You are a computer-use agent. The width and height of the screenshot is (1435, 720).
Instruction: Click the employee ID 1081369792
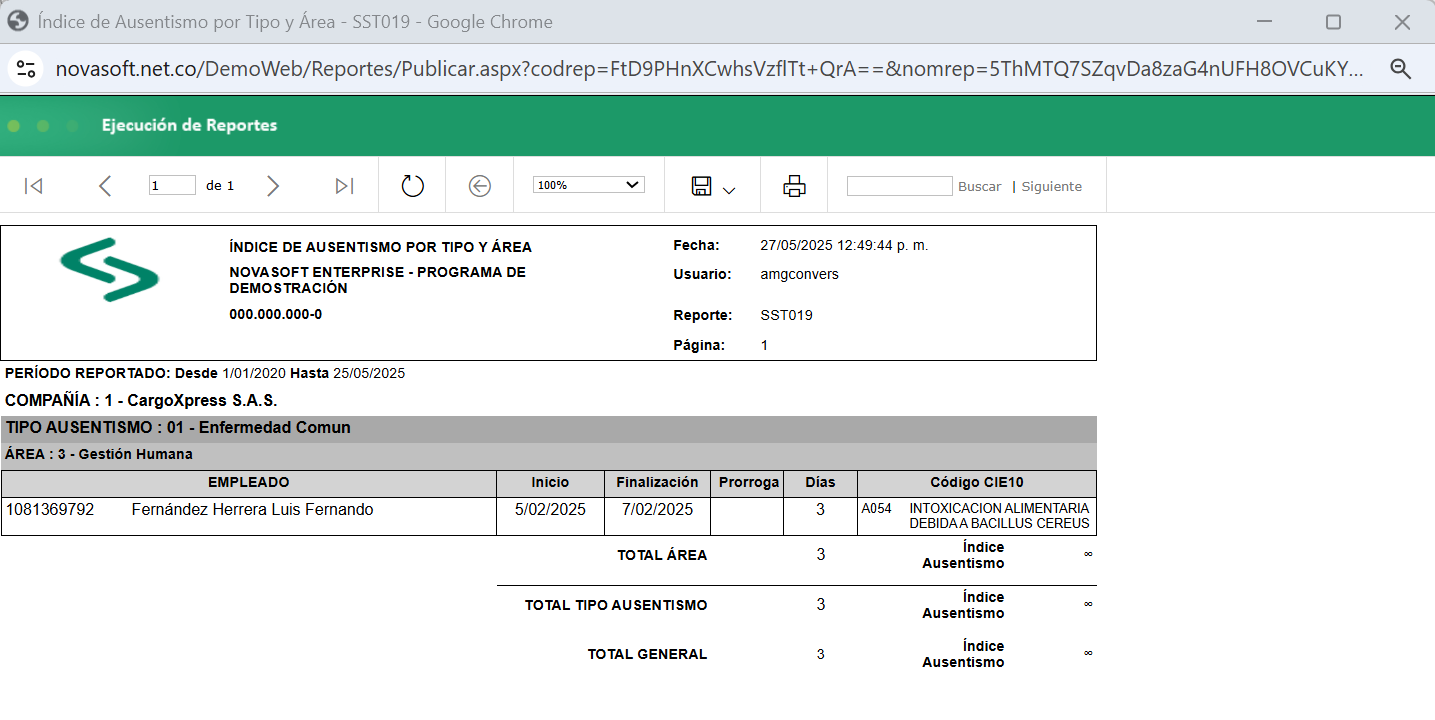50,510
